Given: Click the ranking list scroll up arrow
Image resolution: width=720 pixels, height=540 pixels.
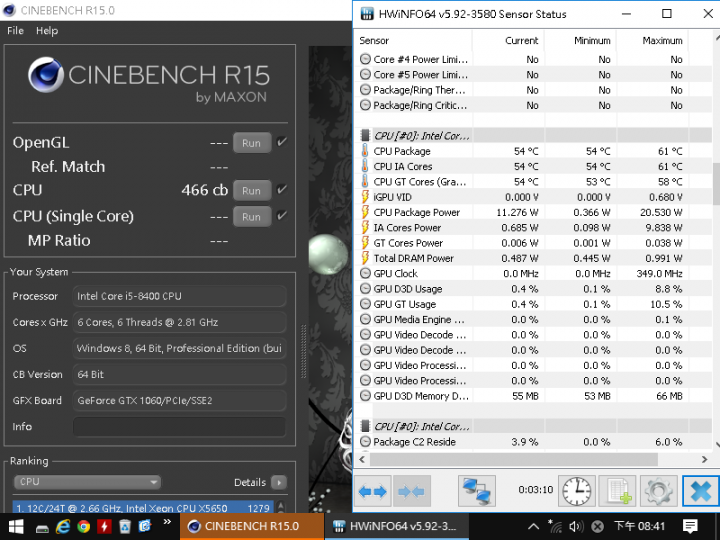Looking at the screenshot, I should (281, 506).
